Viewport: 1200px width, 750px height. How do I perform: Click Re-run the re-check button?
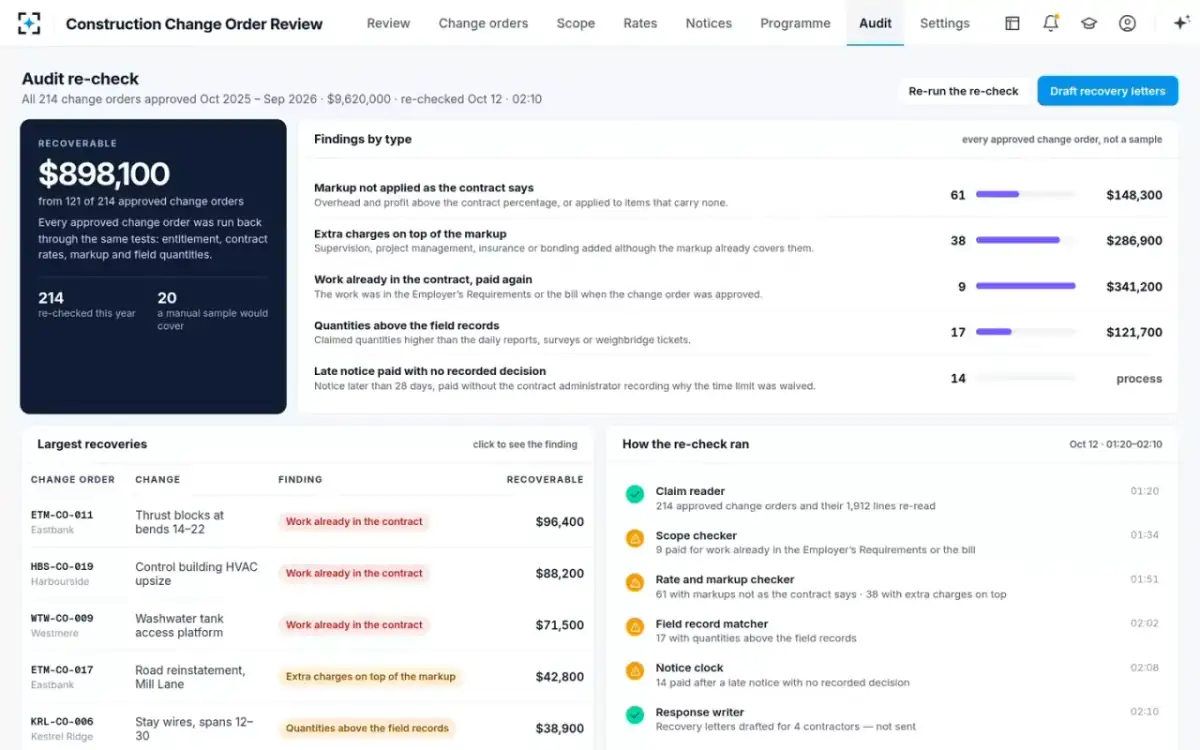pyautogui.click(x=963, y=91)
